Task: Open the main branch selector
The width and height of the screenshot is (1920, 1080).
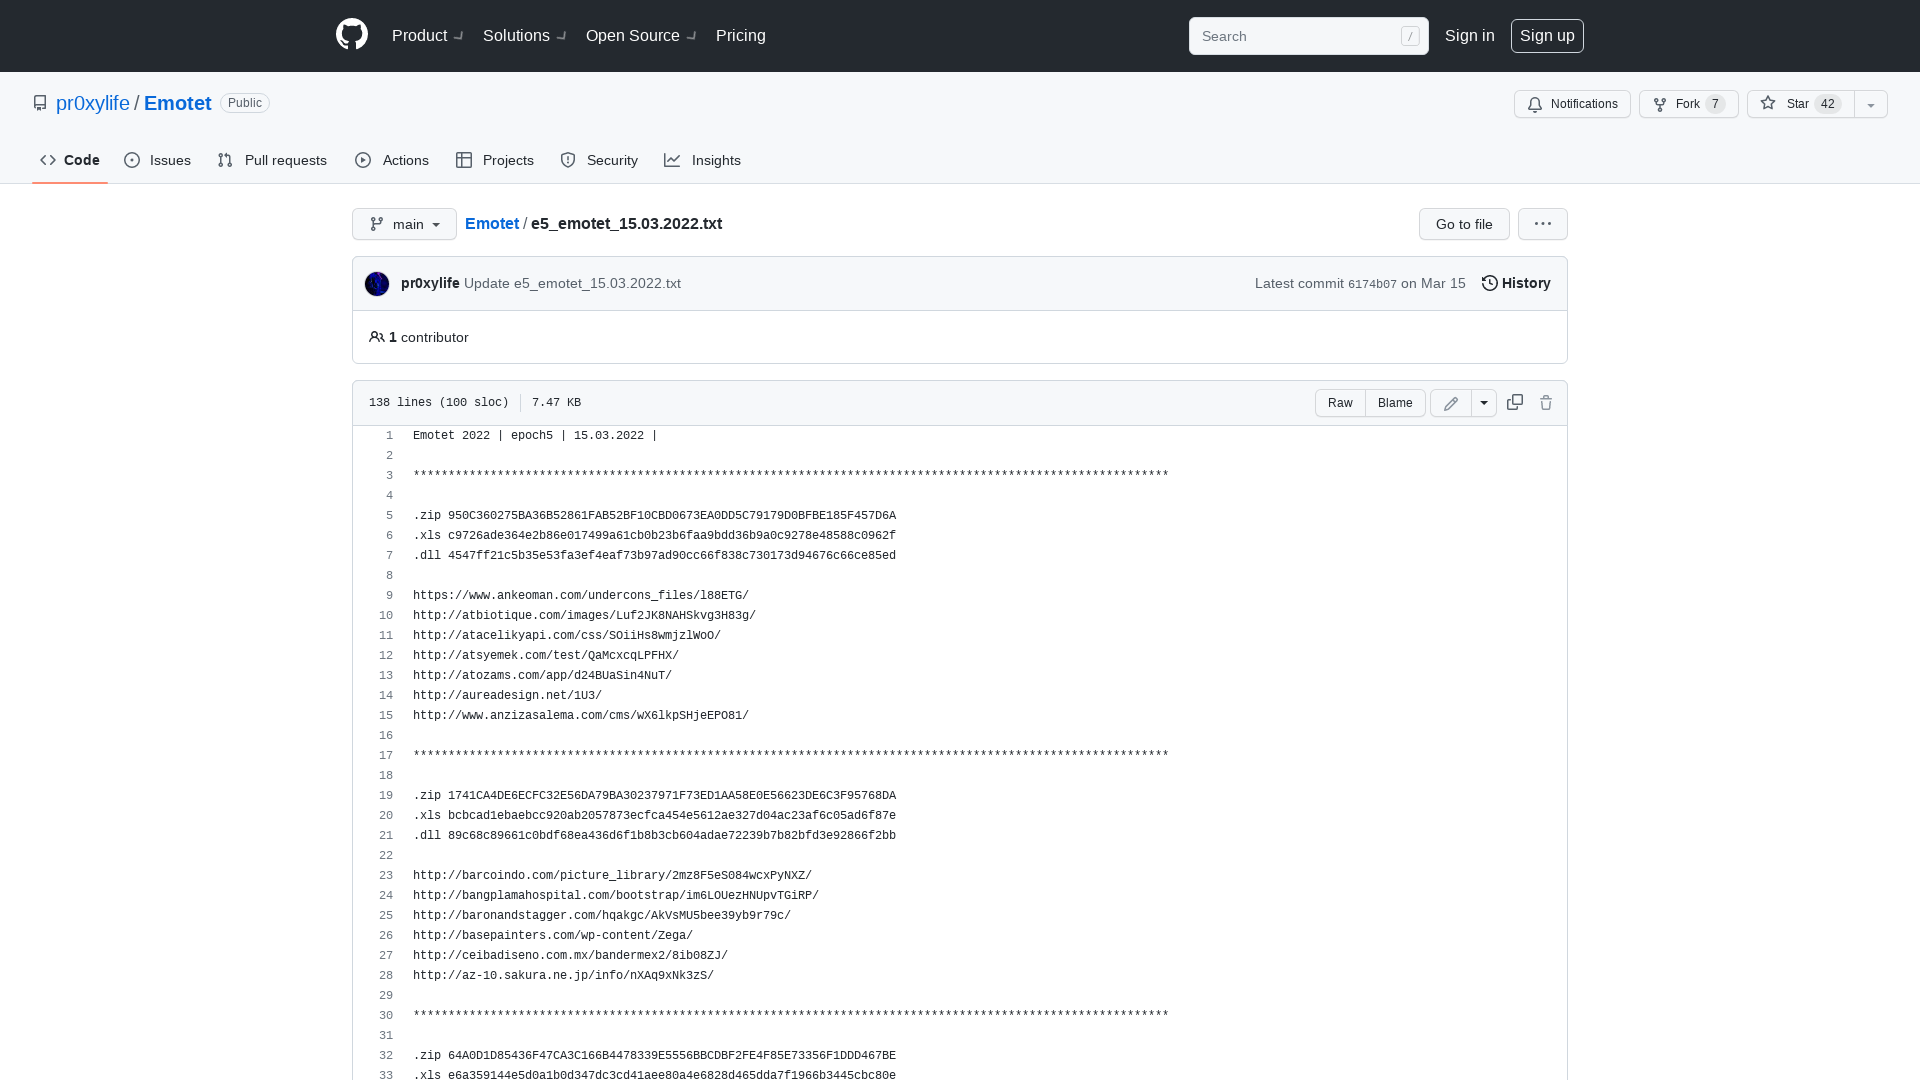Action: 404,224
